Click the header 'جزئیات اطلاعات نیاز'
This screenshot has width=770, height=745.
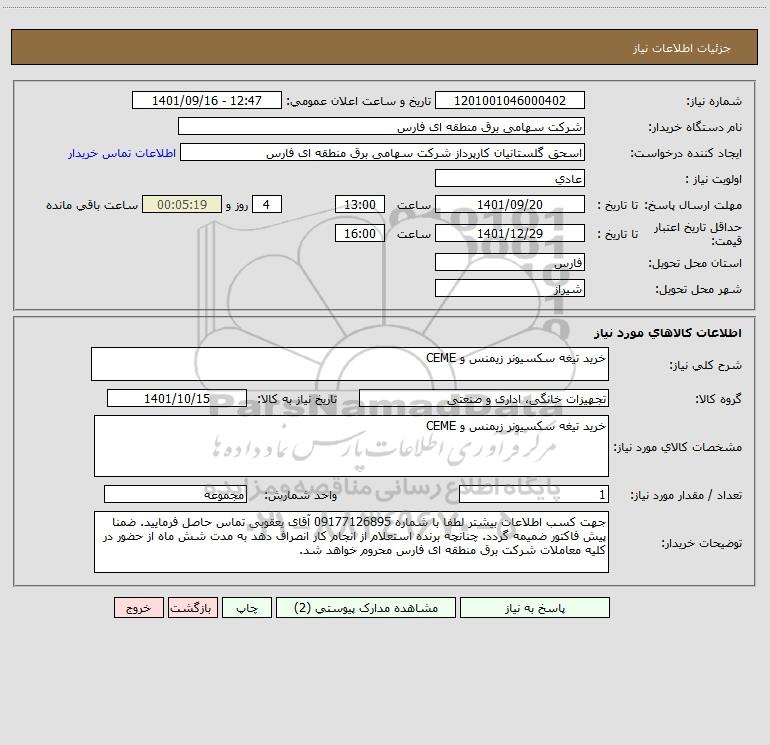coord(682,48)
